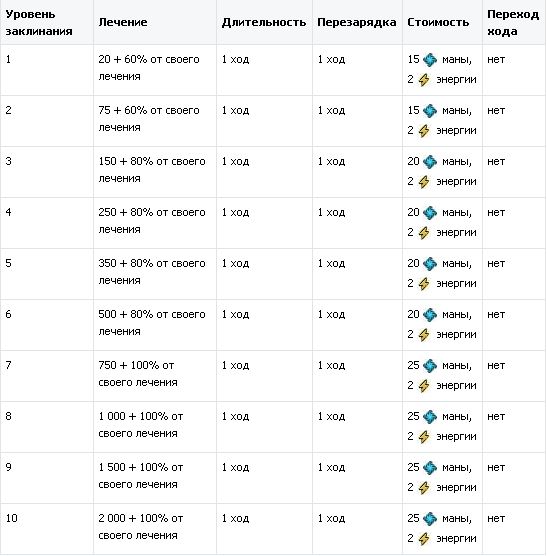The height and width of the screenshot is (556, 547).
Task: Click the "Уровень заклинания" column header
Action: (47, 22)
